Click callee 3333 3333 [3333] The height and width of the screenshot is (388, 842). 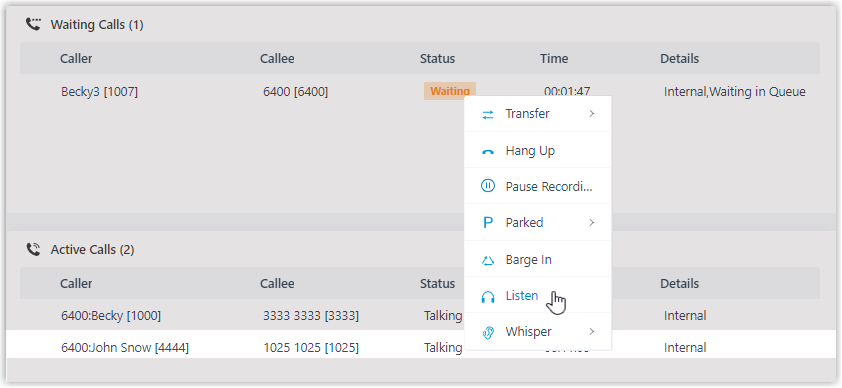(311, 316)
